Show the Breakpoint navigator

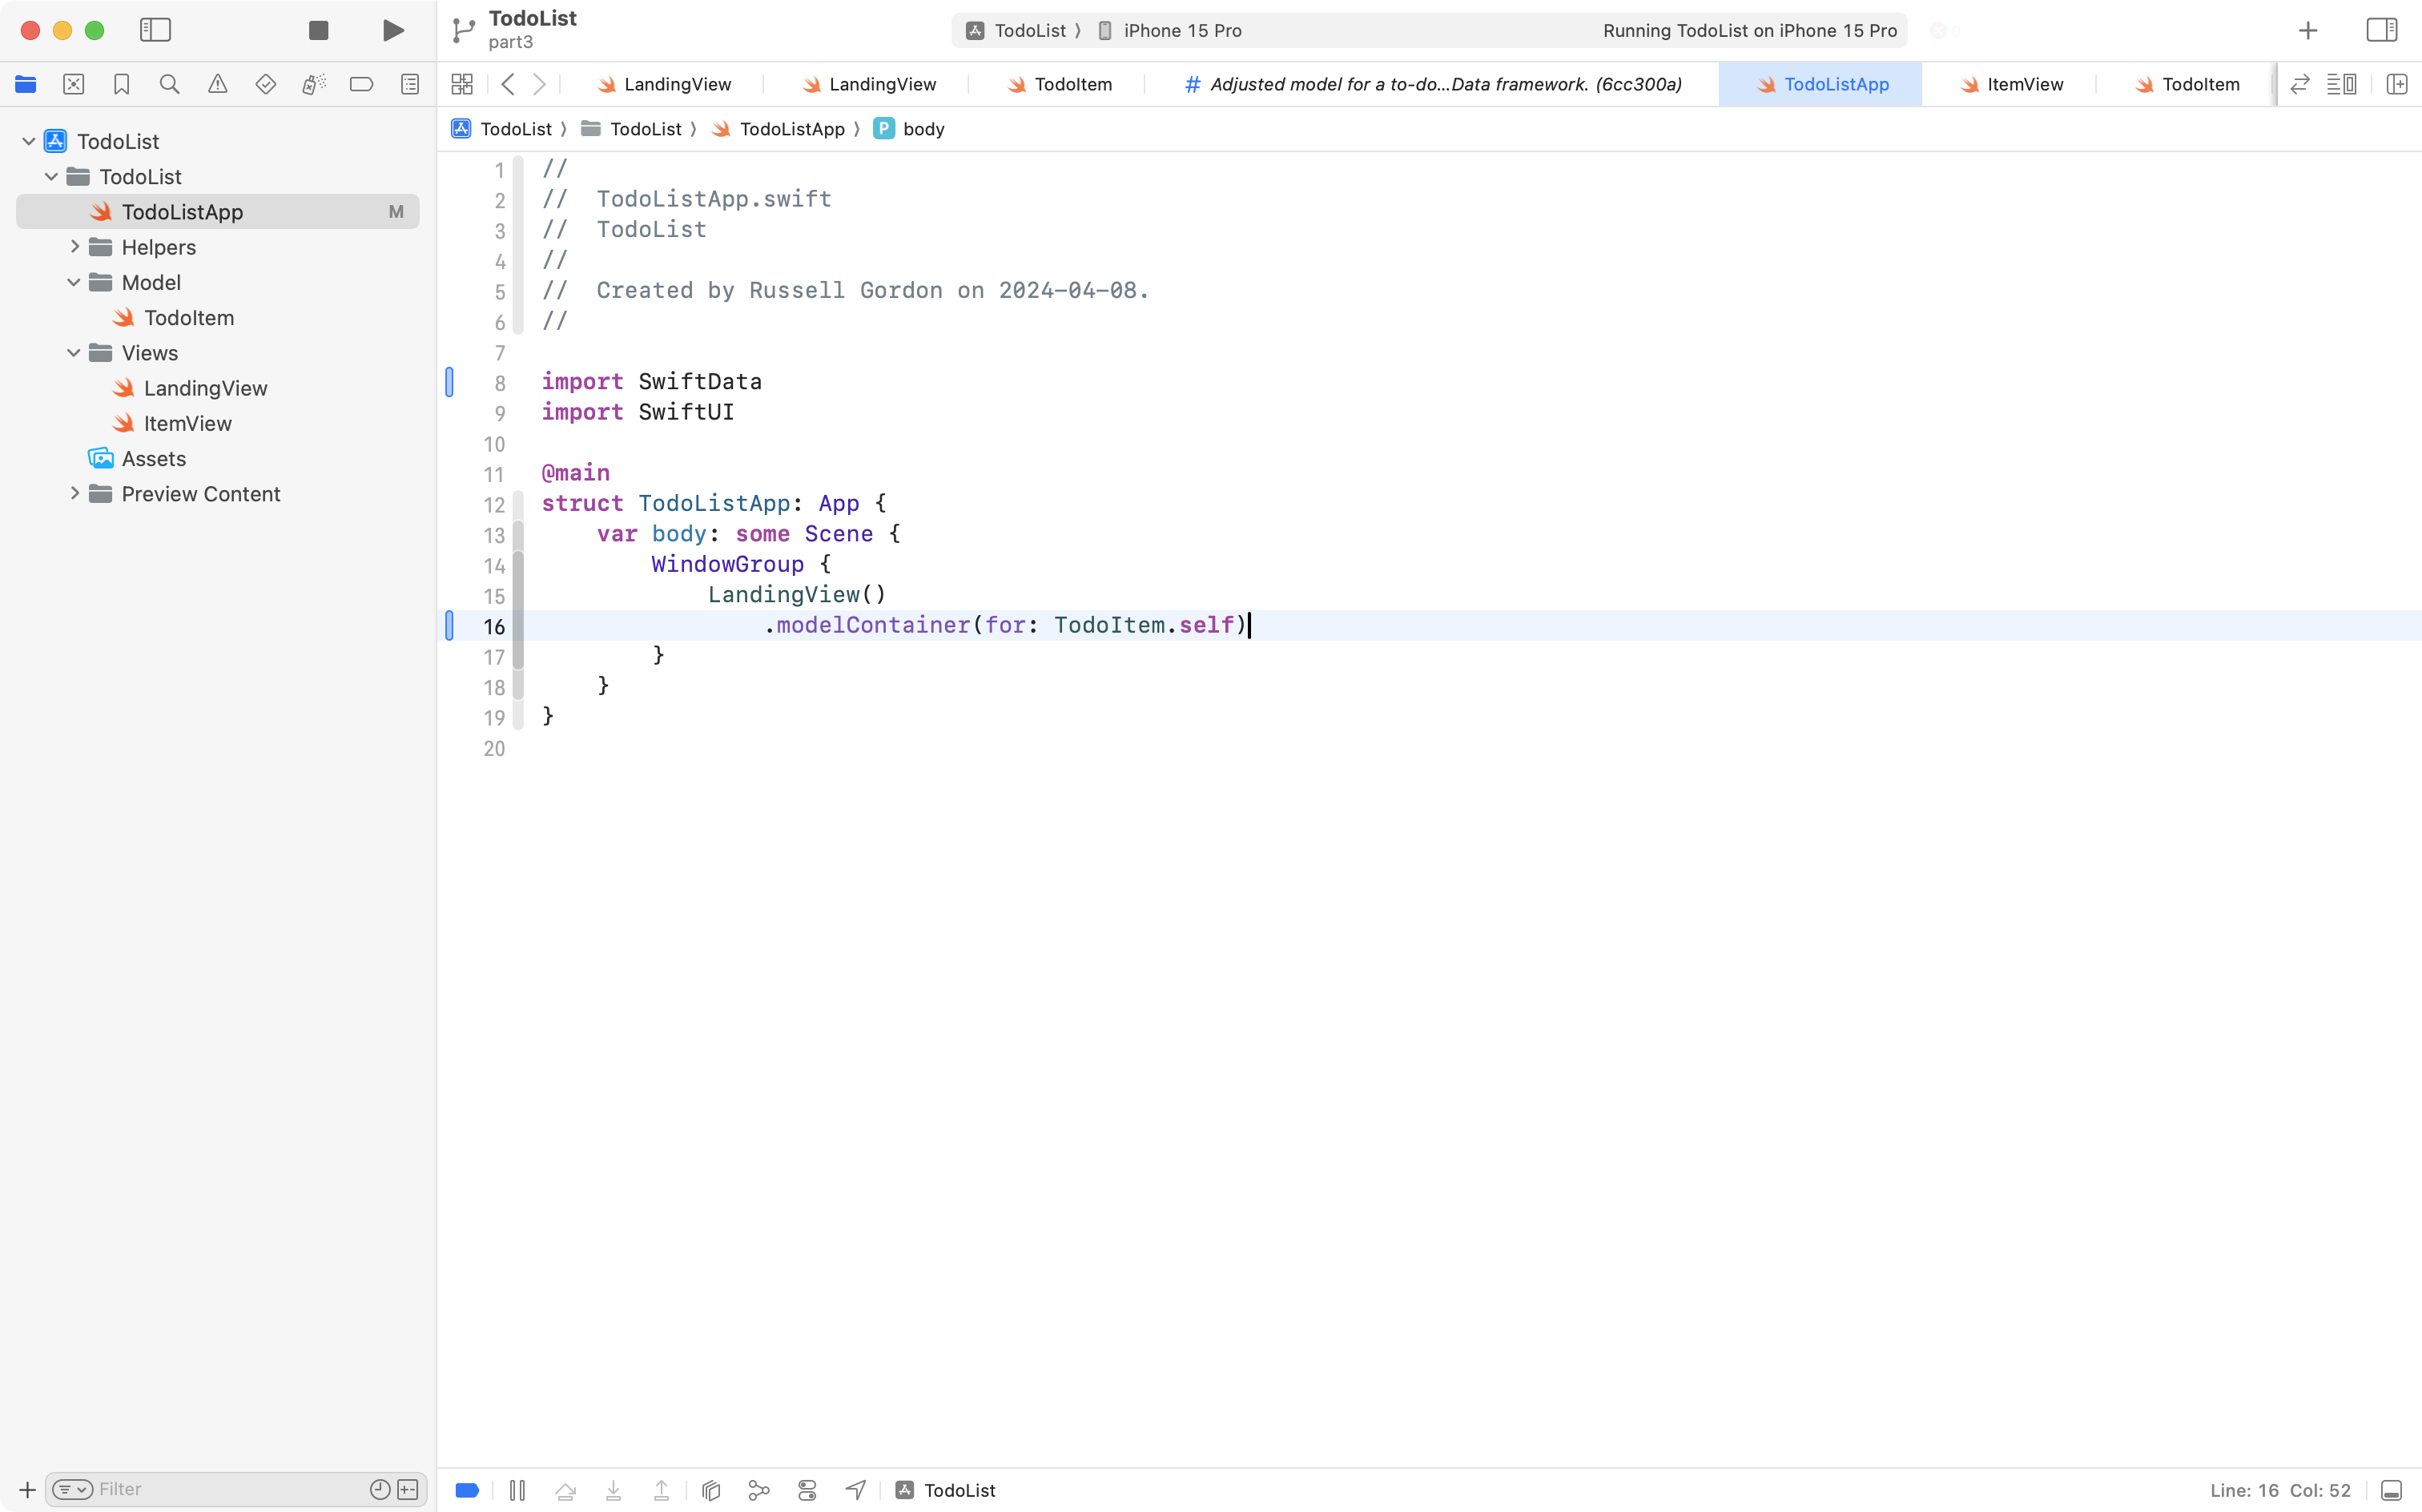point(362,84)
